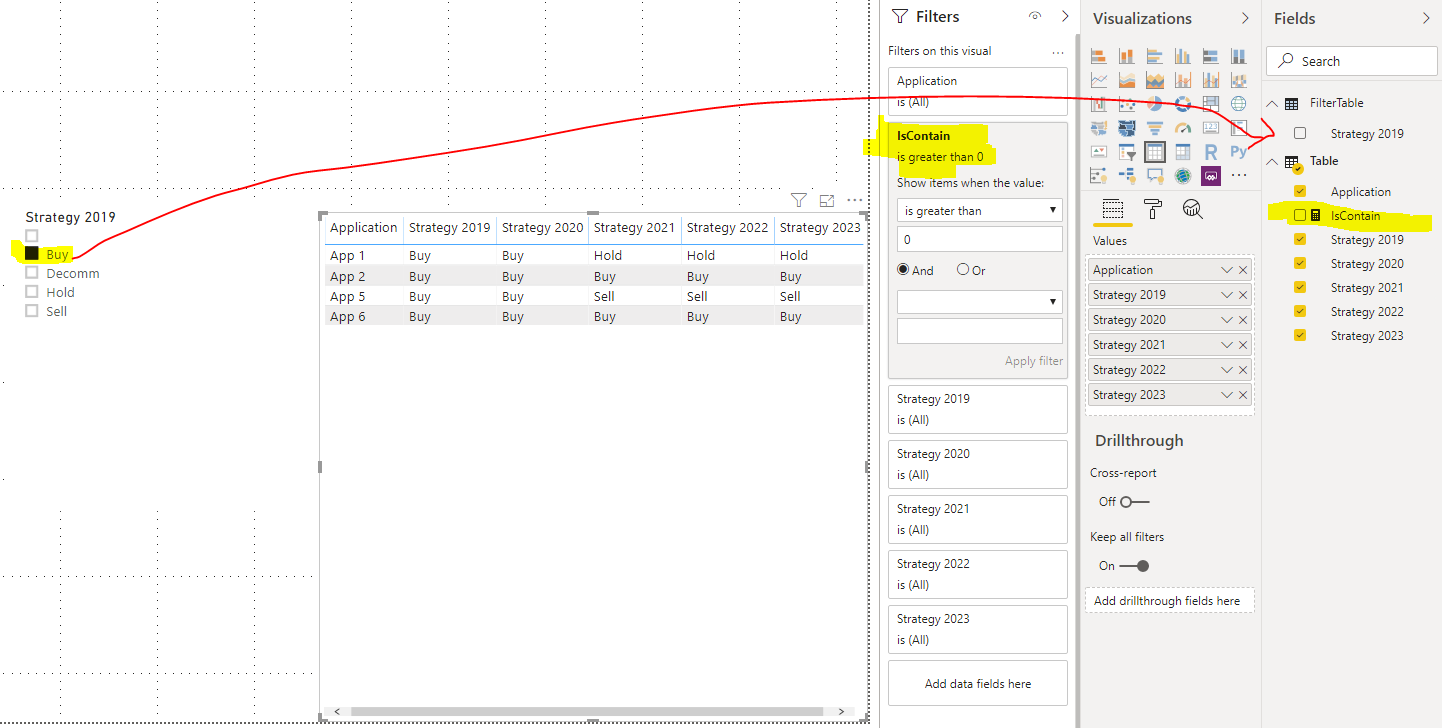The height and width of the screenshot is (728, 1442).
Task: Hide the Filters pane with eye icon
Action: pyautogui.click(x=1035, y=17)
